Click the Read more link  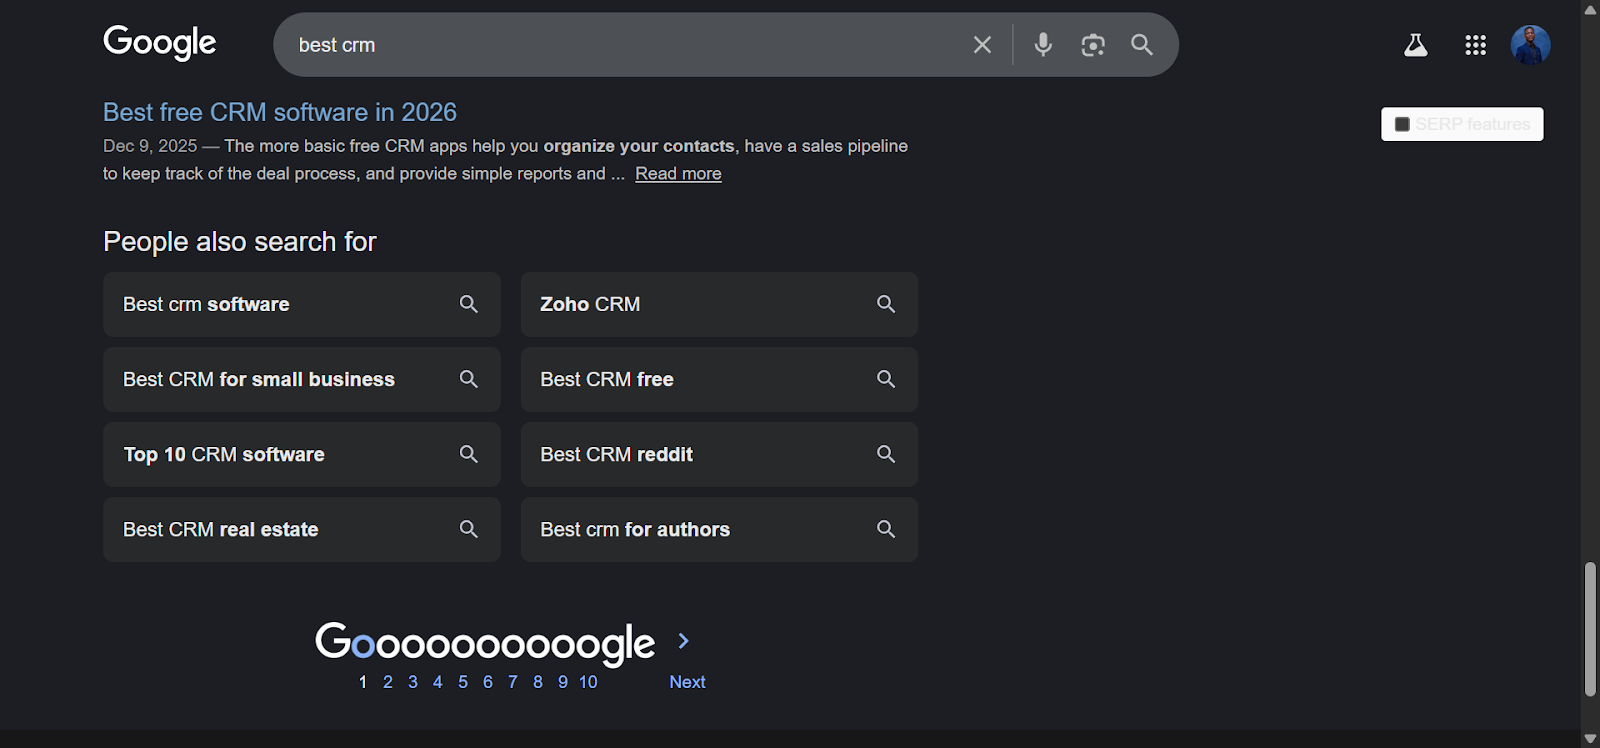pos(678,173)
